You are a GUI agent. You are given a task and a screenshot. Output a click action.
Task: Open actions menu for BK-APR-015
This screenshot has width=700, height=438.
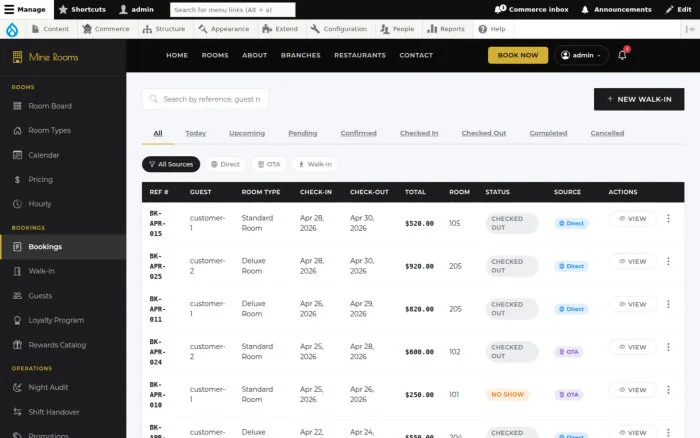click(668, 218)
